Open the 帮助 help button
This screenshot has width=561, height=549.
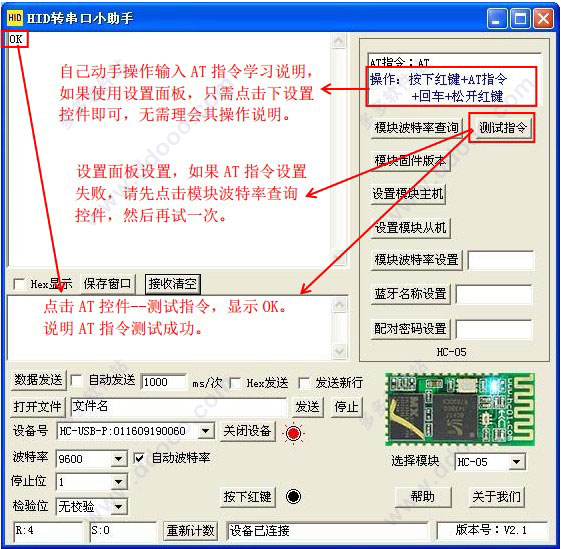click(x=423, y=496)
